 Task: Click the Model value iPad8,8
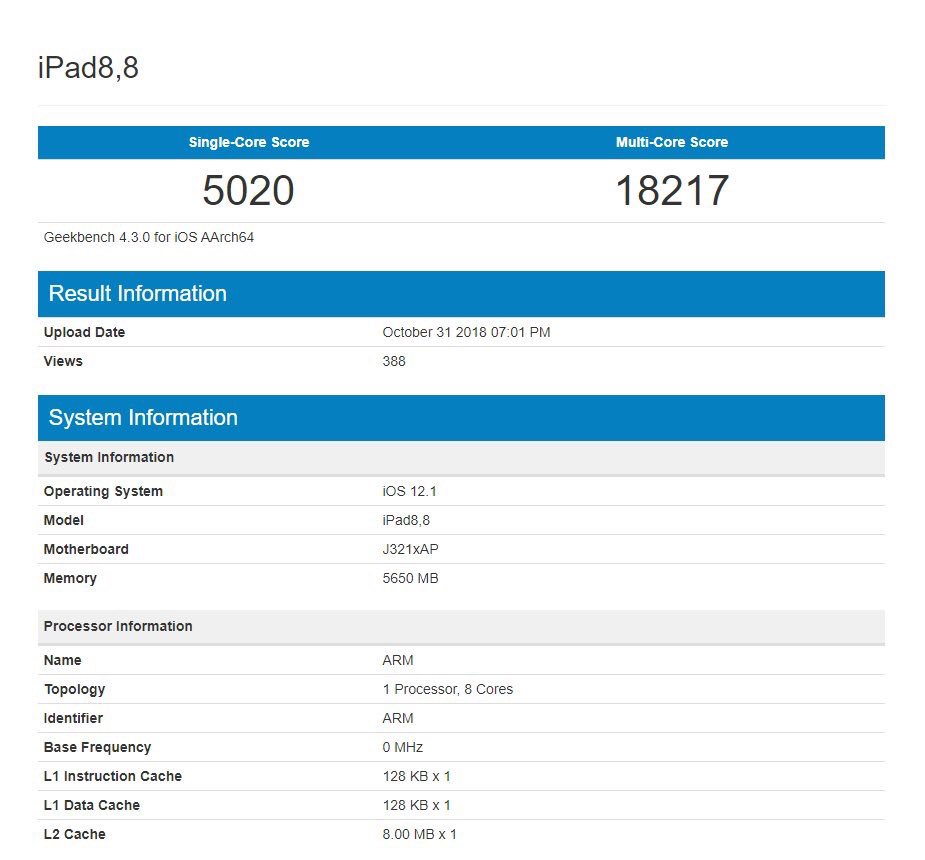406,520
